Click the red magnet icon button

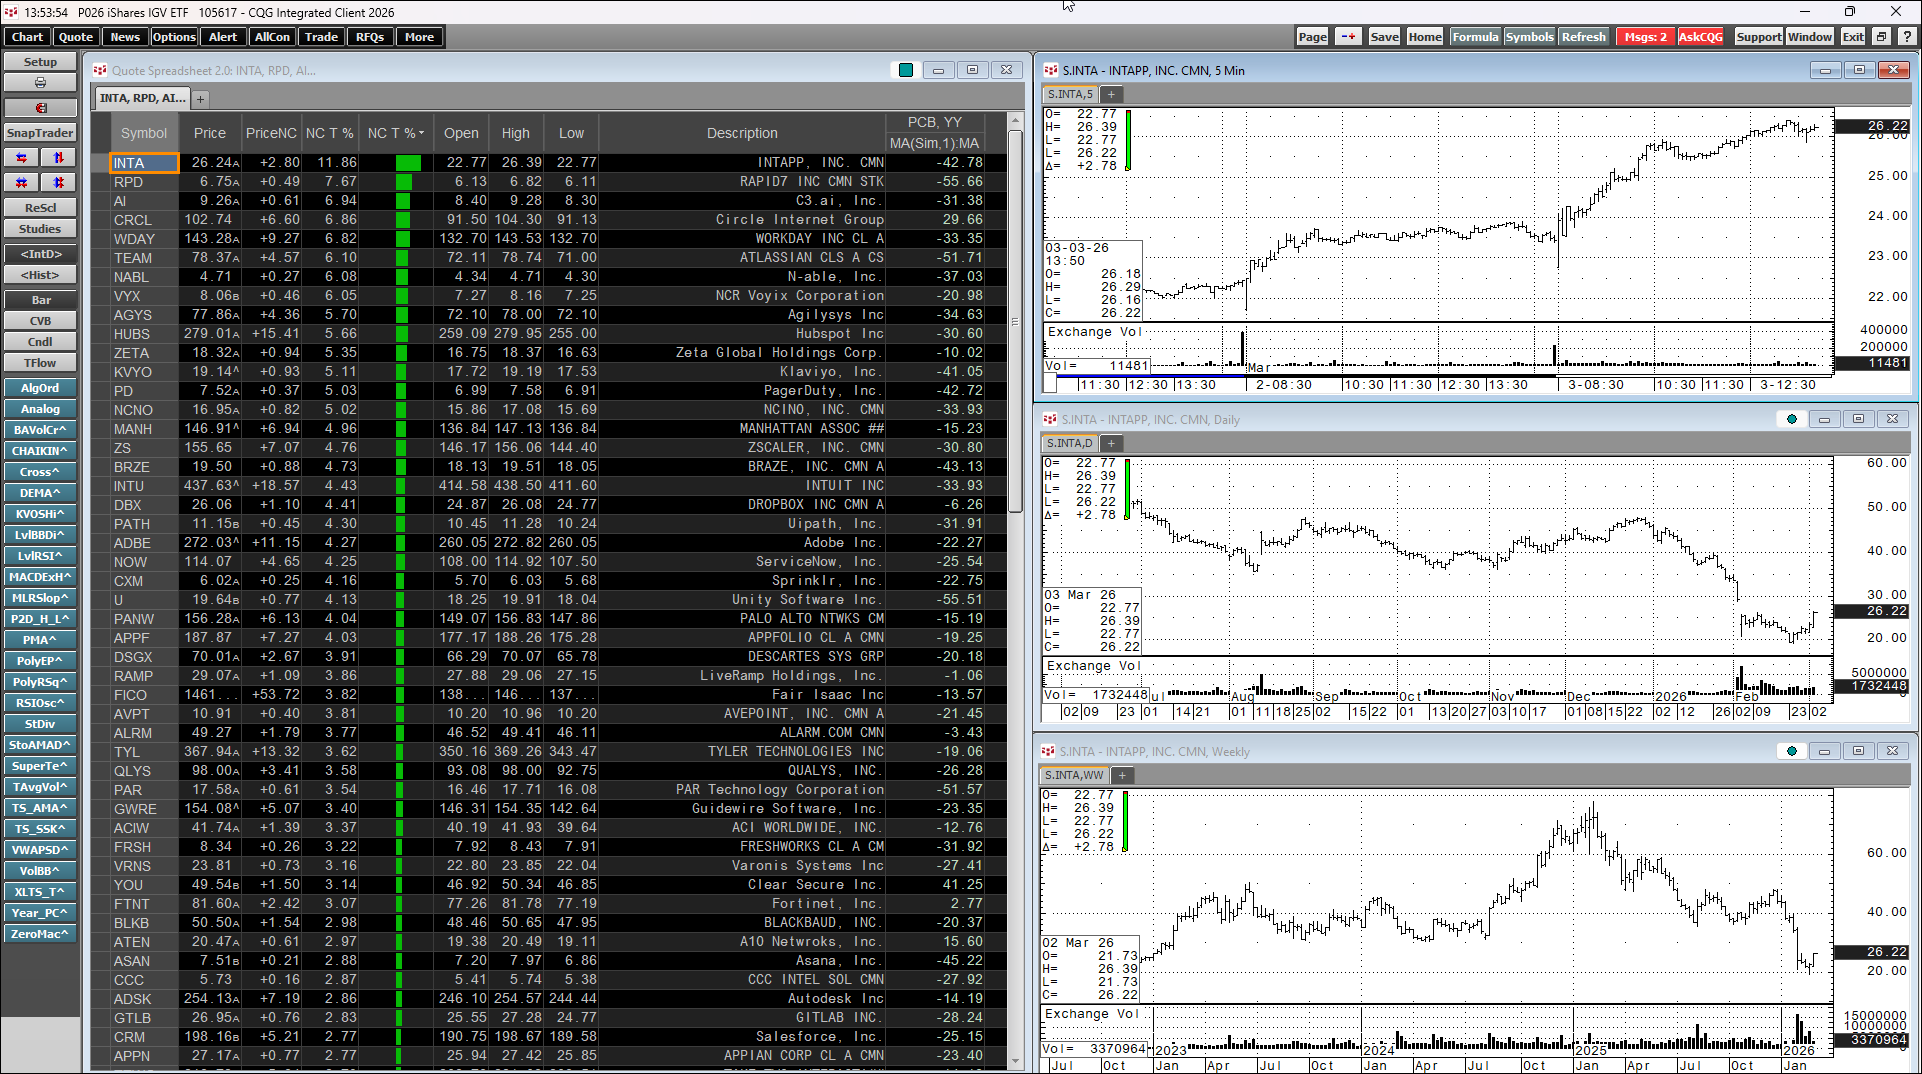(40, 108)
